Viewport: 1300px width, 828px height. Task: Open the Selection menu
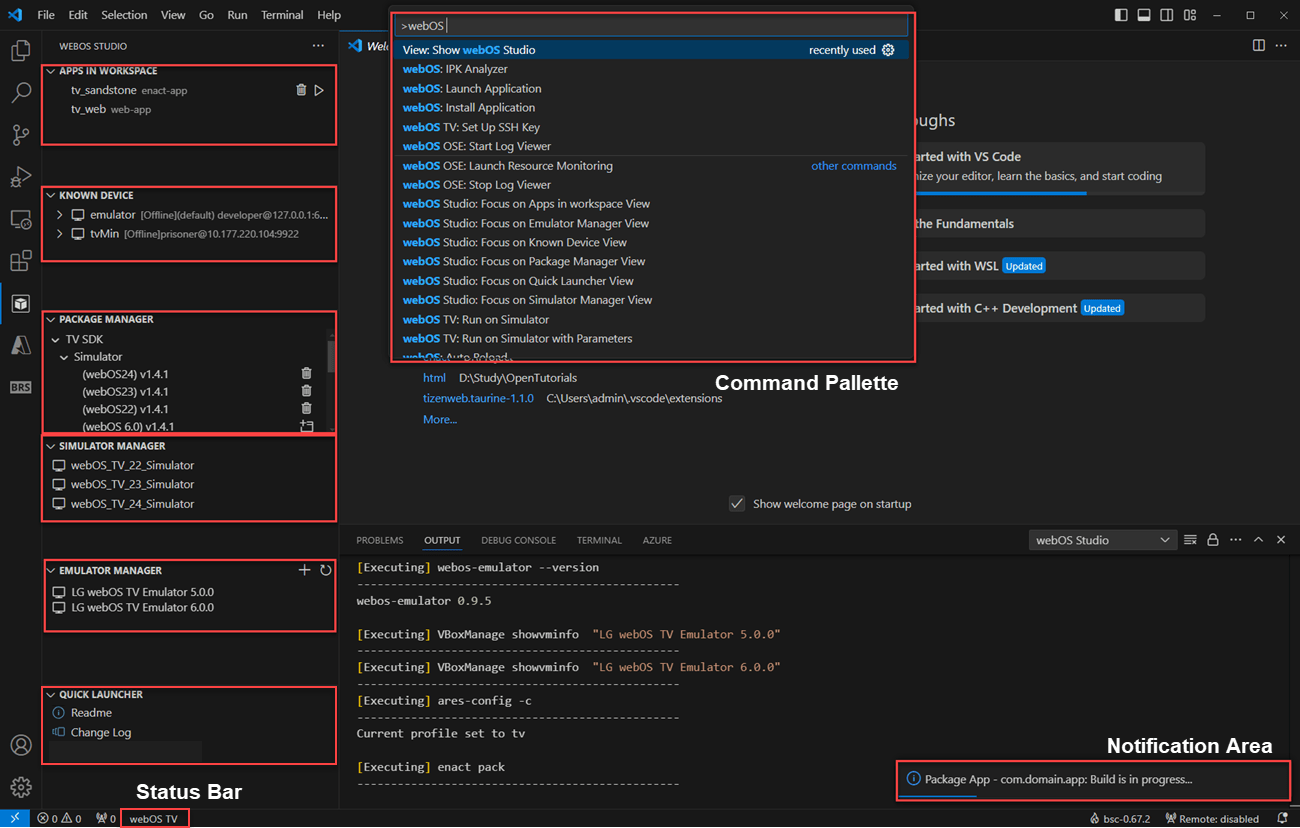(124, 15)
